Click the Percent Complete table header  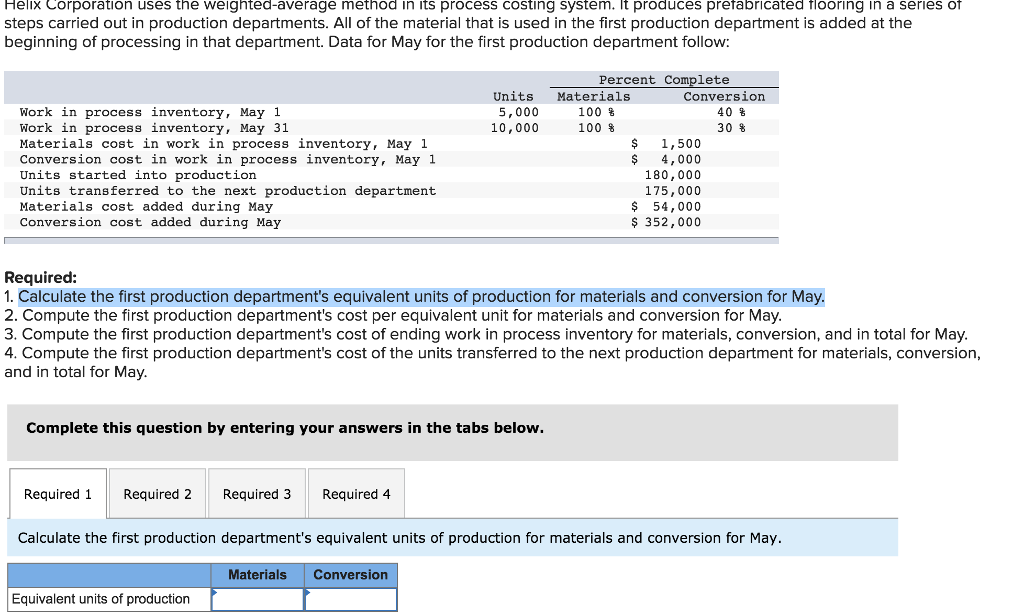pyautogui.click(x=663, y=80)
